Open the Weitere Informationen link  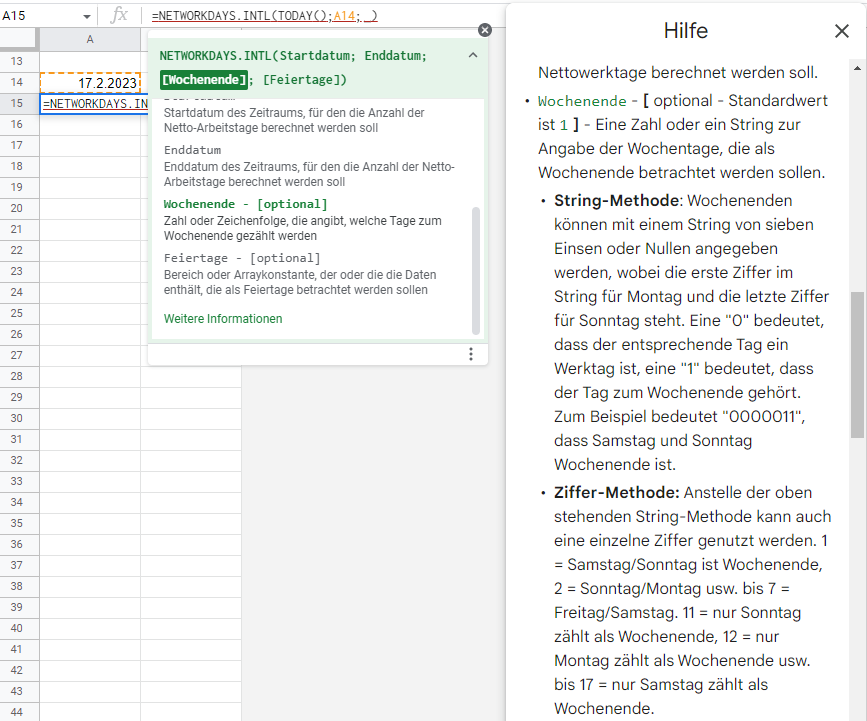[x=223, y=318]
